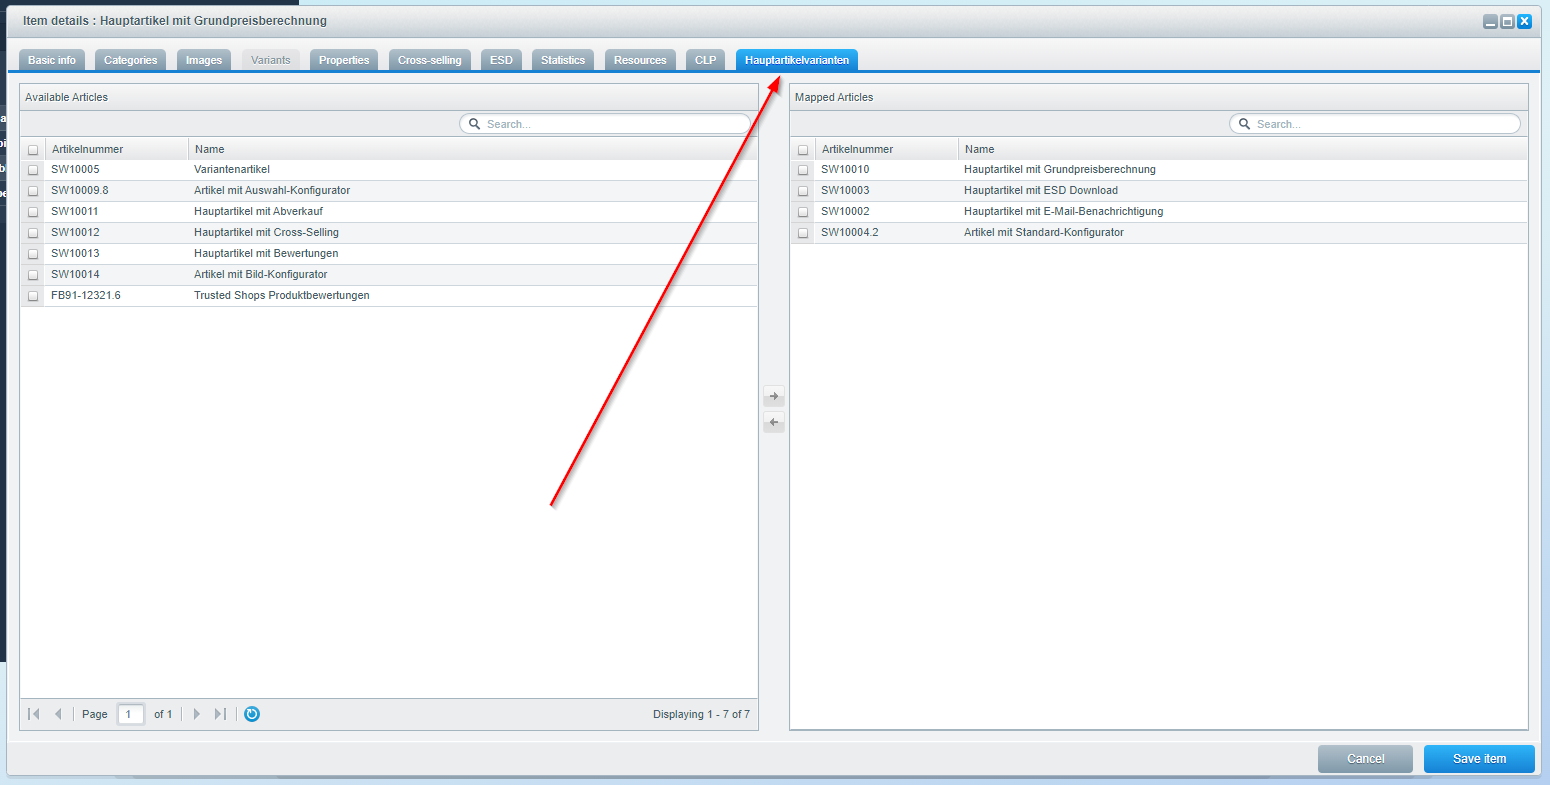Check the SW10011 Hauptartikel mit Abverkauf row

click(33, 212)
